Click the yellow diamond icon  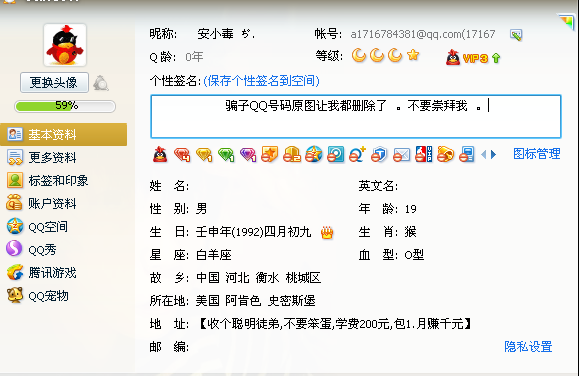tap(204, 154)
